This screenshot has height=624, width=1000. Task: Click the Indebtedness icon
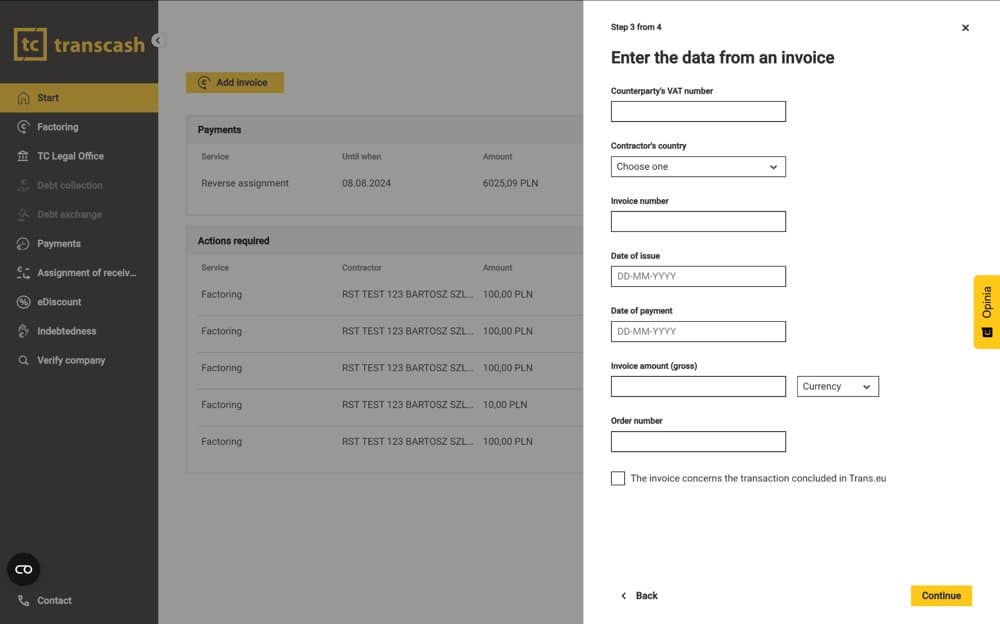pos(24,331)
